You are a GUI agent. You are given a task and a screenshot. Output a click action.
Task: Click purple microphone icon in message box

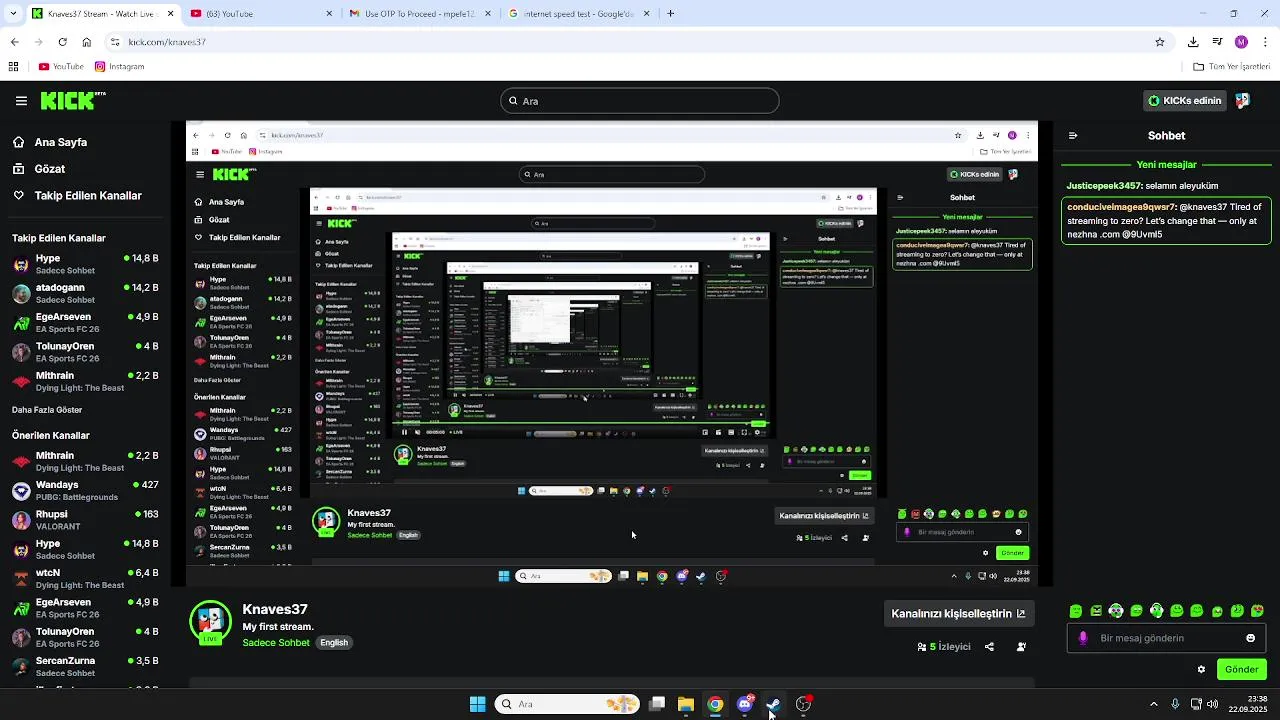coord(1083,638)
